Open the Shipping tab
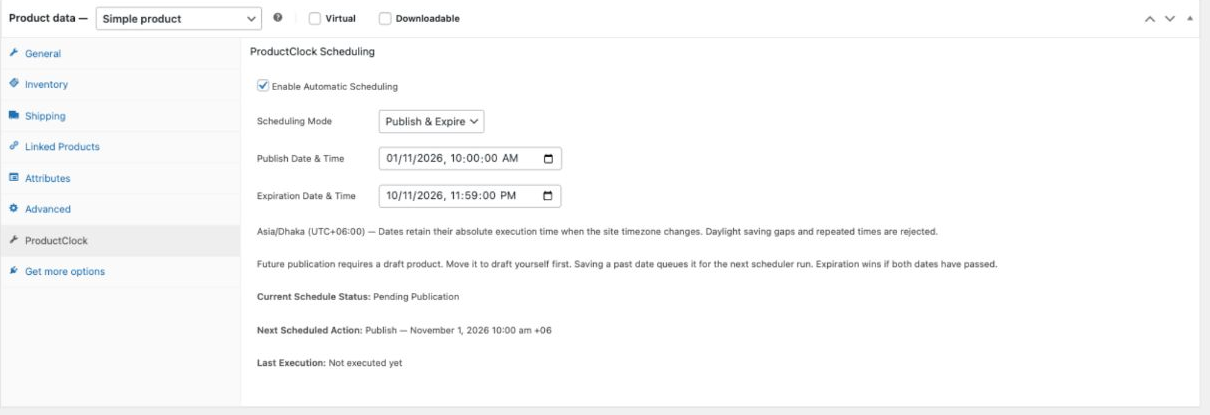Screen dimensions: 1210x415 (x=120, y=115)
